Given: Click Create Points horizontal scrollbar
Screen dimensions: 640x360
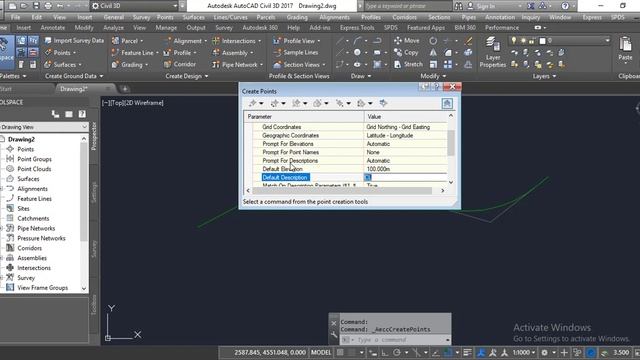Looking at the screenshot, I should (x=342, y=191).
